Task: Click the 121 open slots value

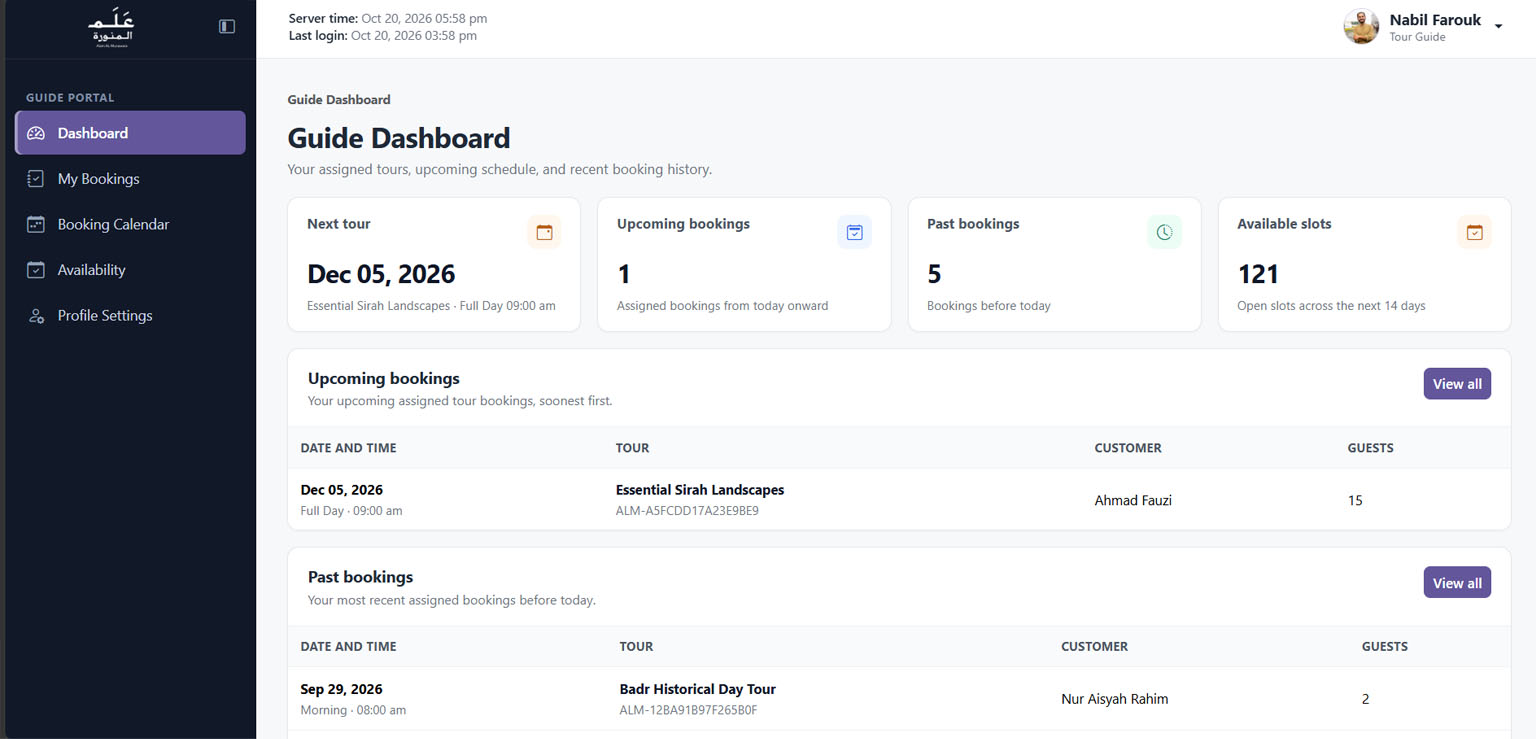Action: pos(1258,274)
